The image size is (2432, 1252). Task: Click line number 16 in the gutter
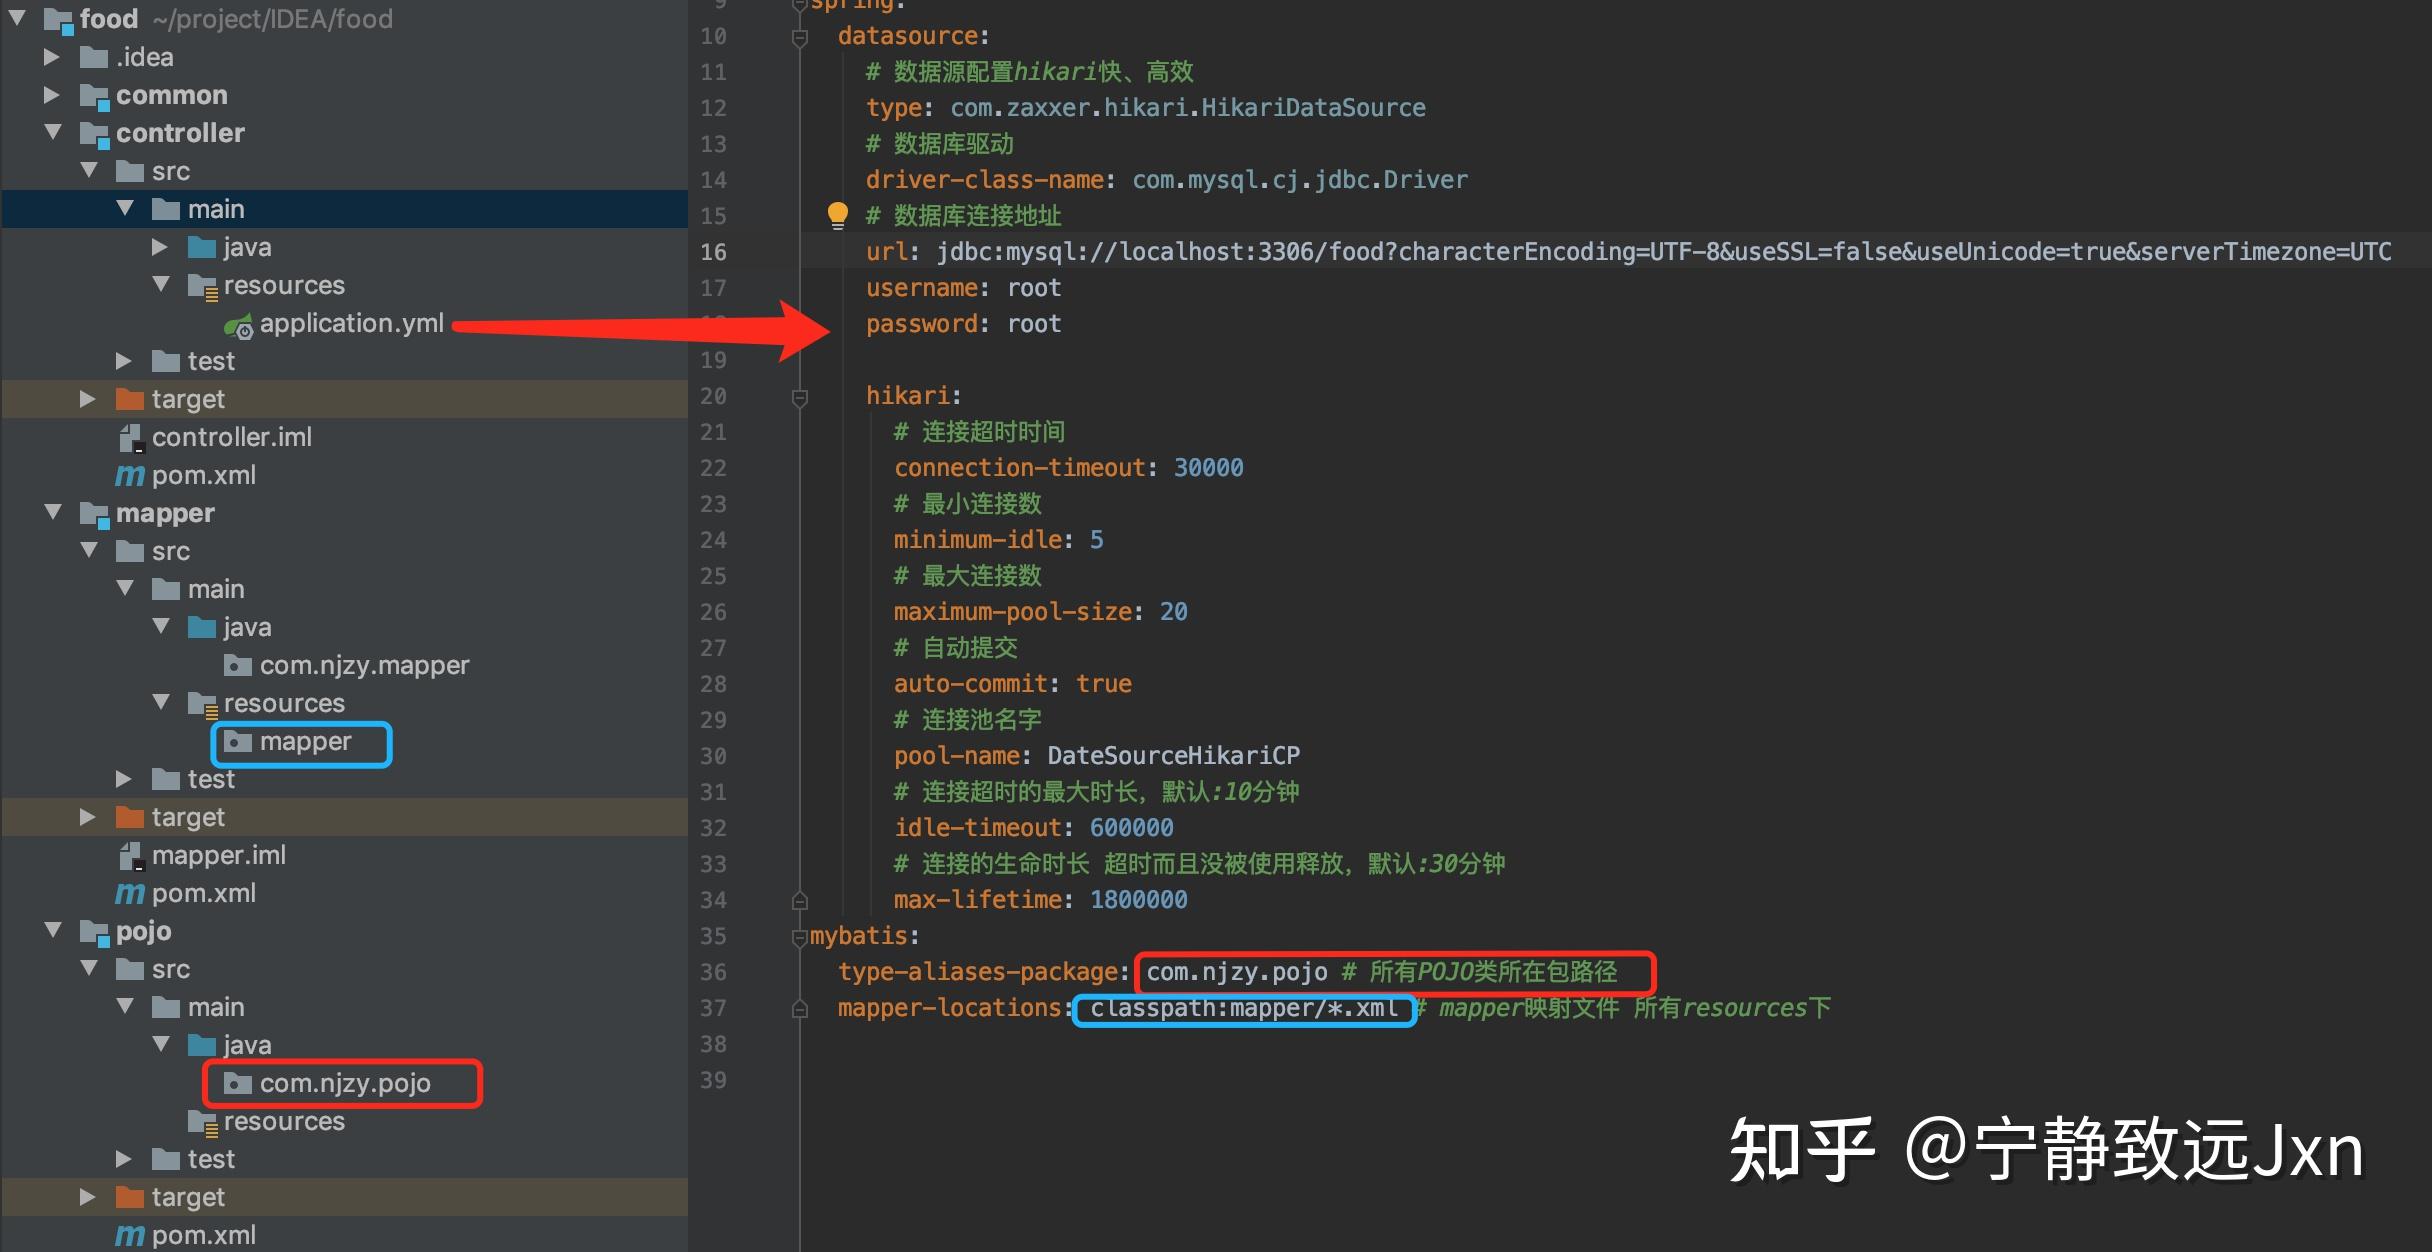[713, 252]
